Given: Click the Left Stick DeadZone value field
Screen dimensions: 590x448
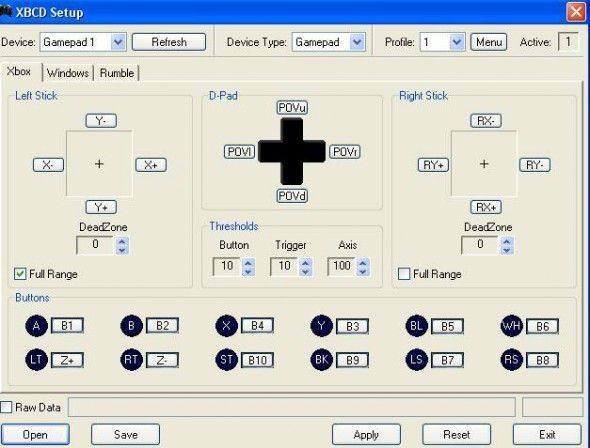Looking at the screenshot, I should tap(95, 245).
